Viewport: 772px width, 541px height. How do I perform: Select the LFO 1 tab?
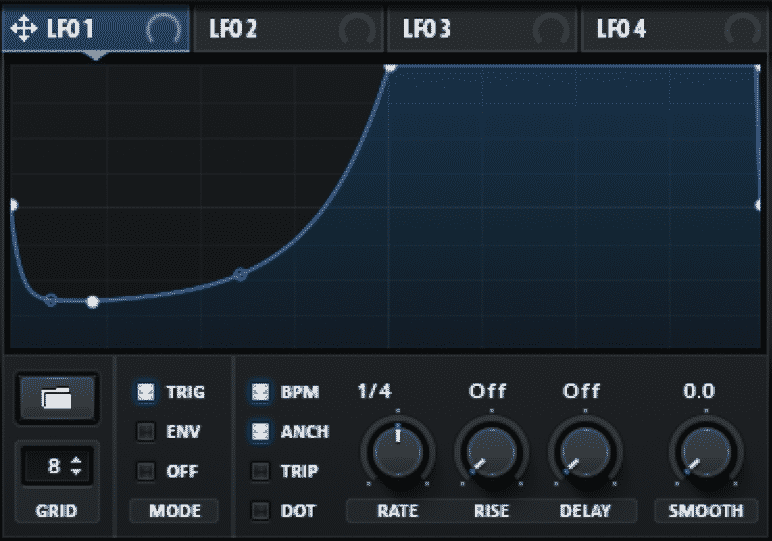[96, 29]
